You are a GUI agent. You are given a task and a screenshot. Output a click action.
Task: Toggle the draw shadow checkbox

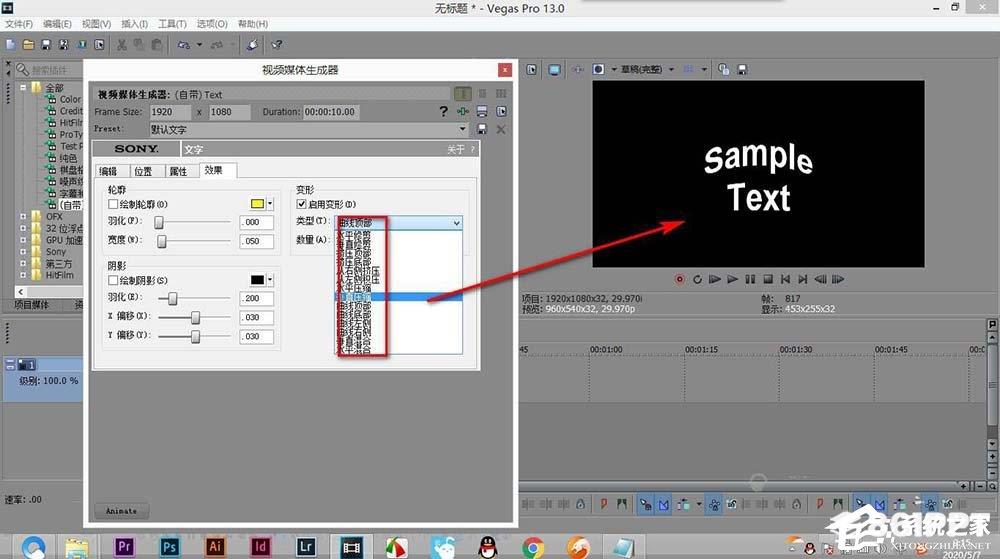coord(113,280)
